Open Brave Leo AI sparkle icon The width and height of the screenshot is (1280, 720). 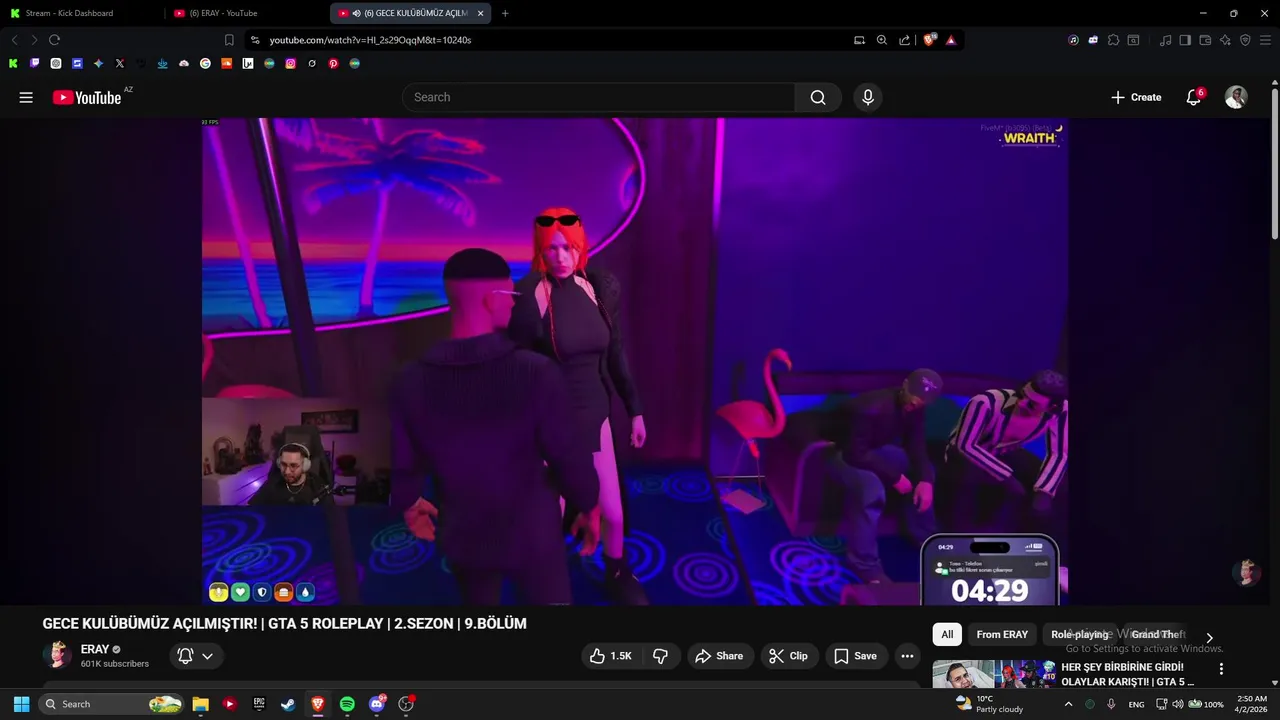pyautogui.click(x=1225, y=40)
